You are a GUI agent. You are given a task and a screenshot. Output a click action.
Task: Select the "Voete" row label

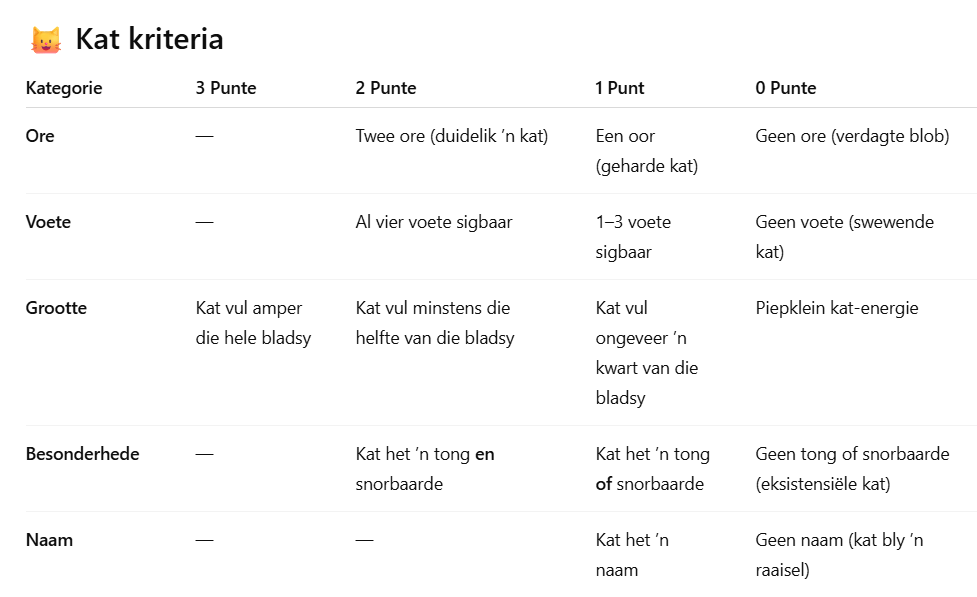[x=46, y=222]
